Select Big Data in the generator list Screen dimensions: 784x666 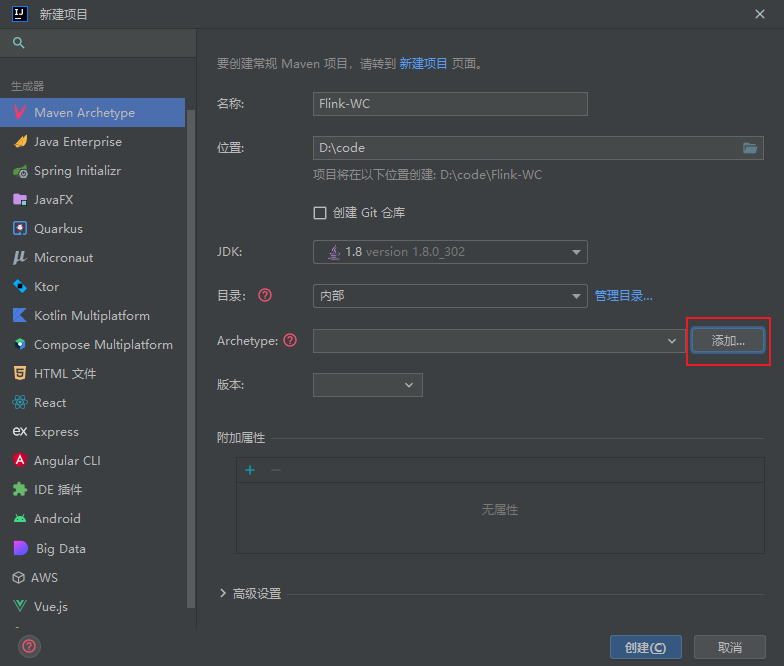[60, 549]
